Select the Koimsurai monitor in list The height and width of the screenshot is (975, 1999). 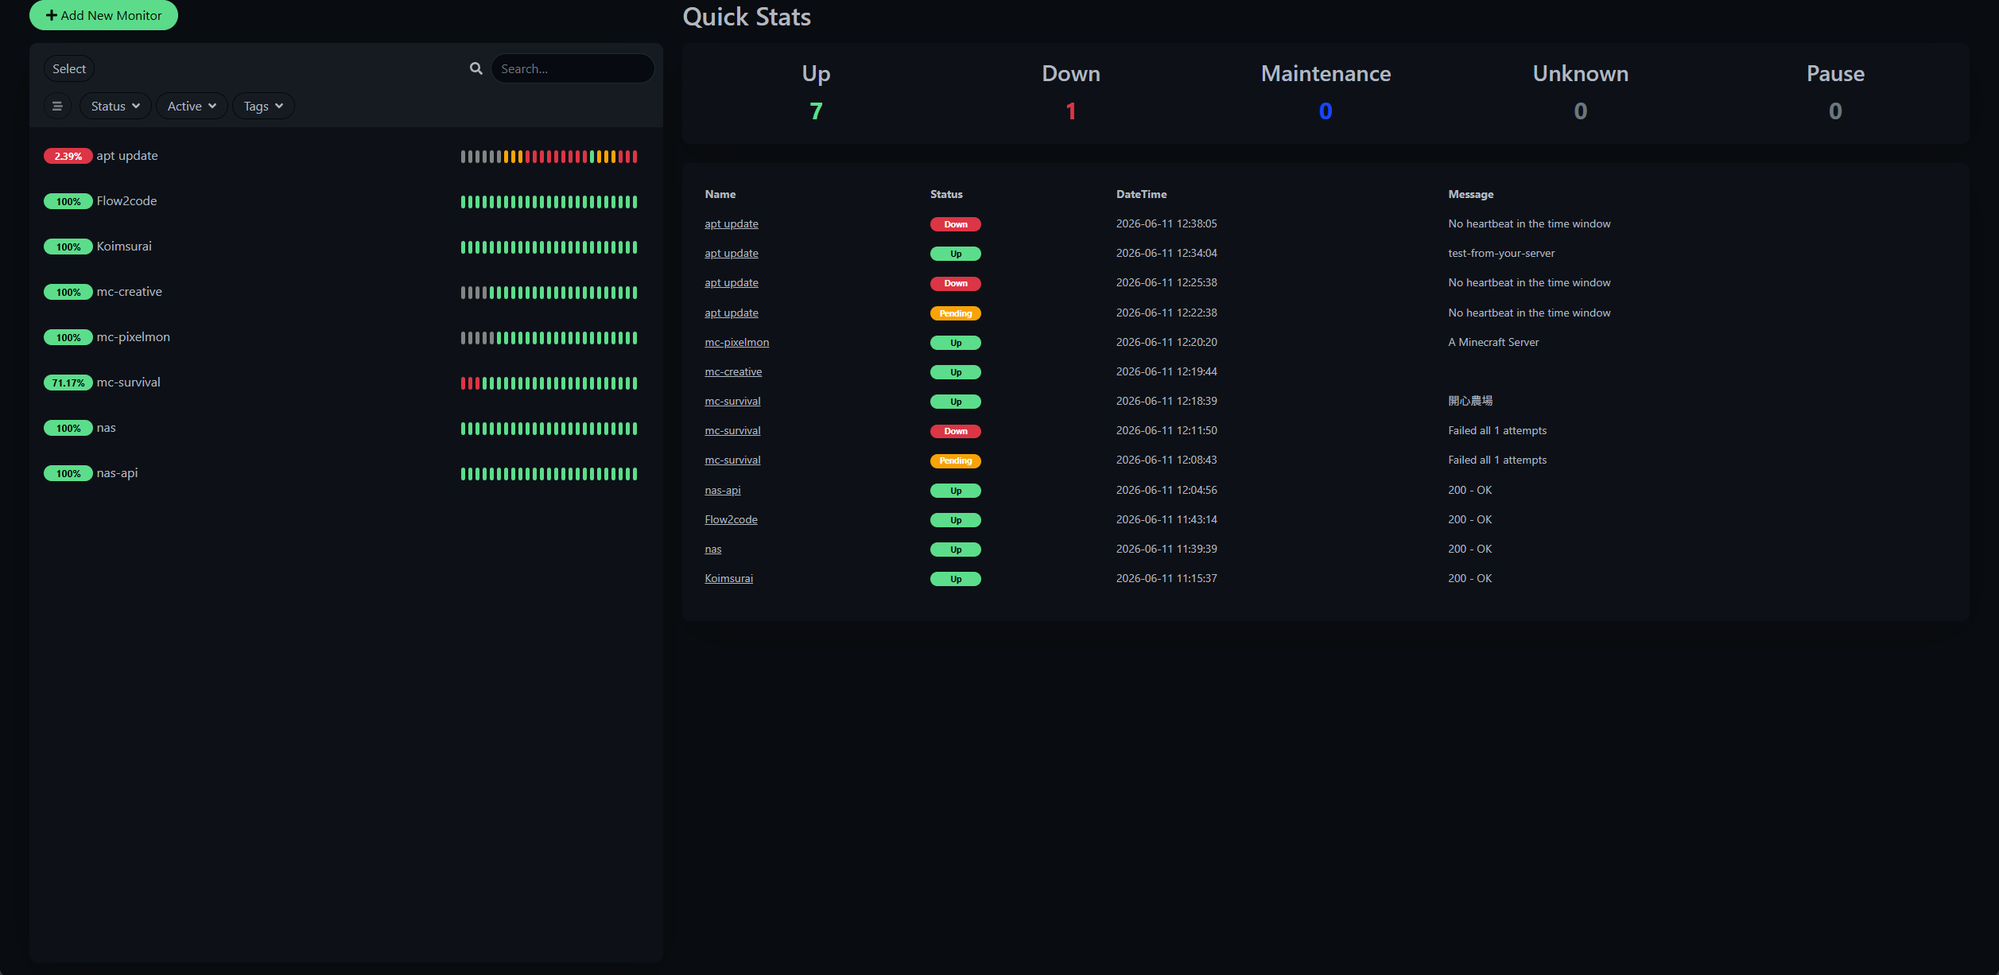pyautogui.click(x=346, y=246)
